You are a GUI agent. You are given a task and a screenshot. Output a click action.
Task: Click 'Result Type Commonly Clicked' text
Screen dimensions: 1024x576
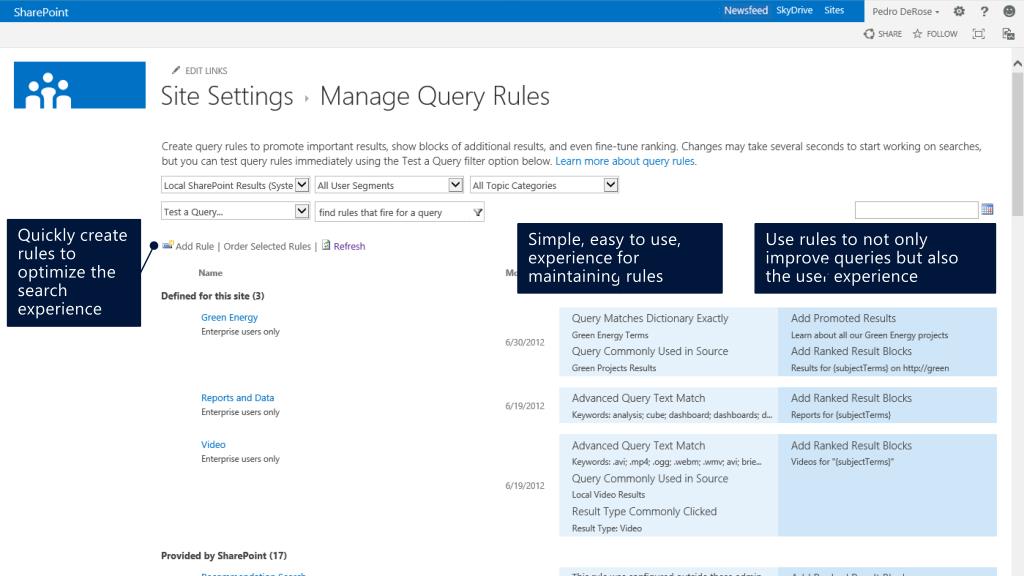644,511
